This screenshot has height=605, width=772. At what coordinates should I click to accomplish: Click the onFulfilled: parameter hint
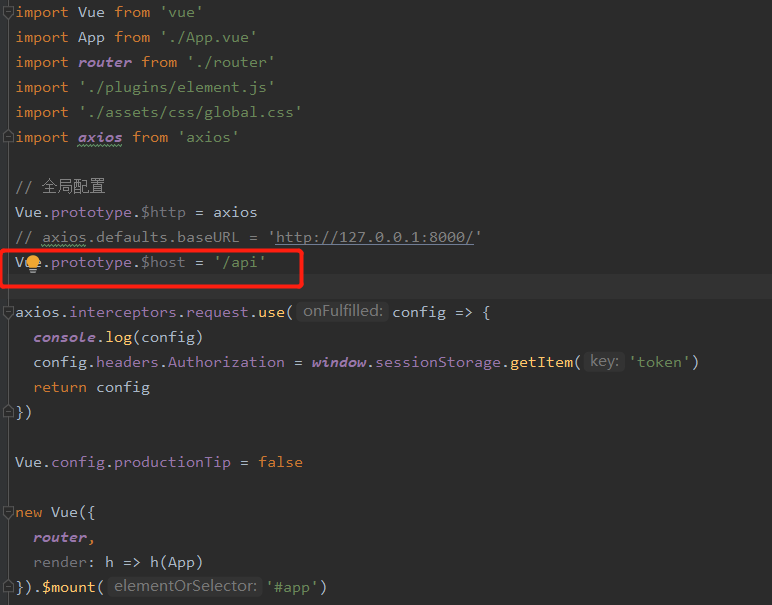(343, 312)
